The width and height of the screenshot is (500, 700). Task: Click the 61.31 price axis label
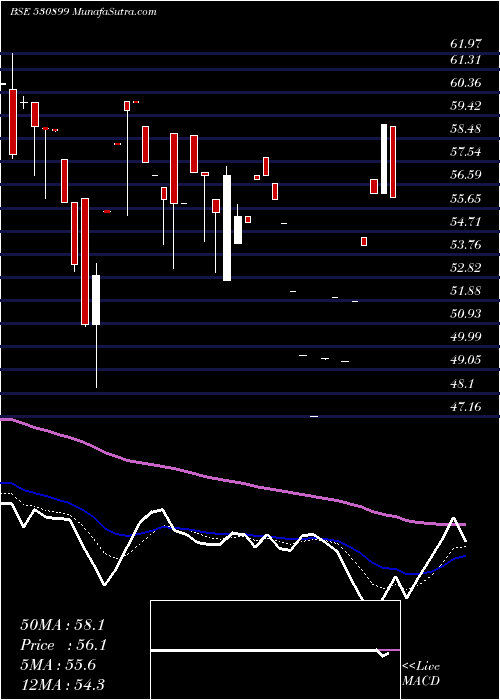coord(466,59)
